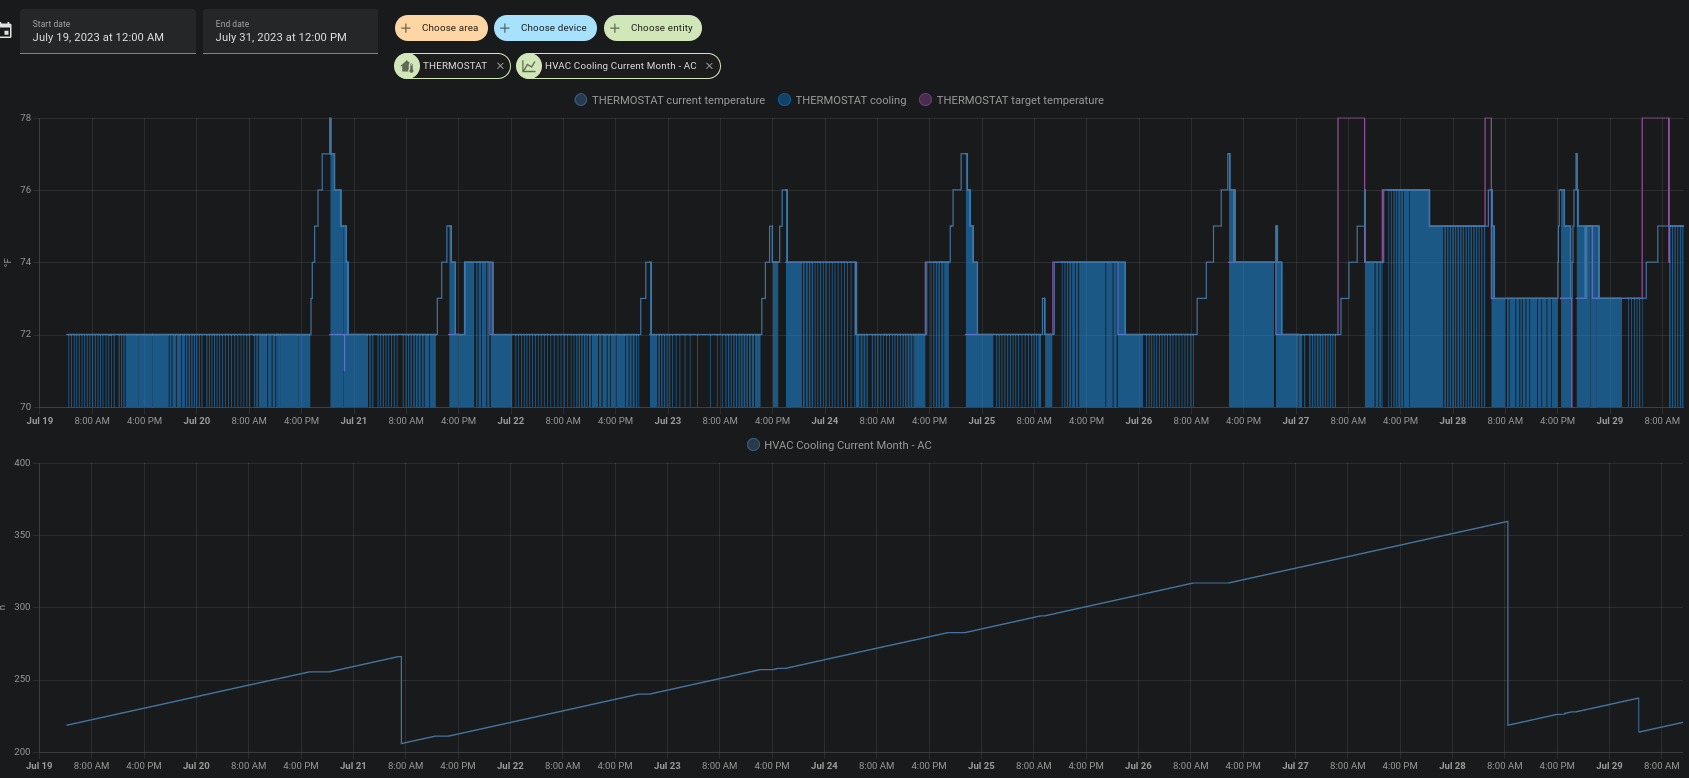The image size is (1689, 778).
Task: Open the Start date field
Action: pyautogui.click(x=108, y=32)
